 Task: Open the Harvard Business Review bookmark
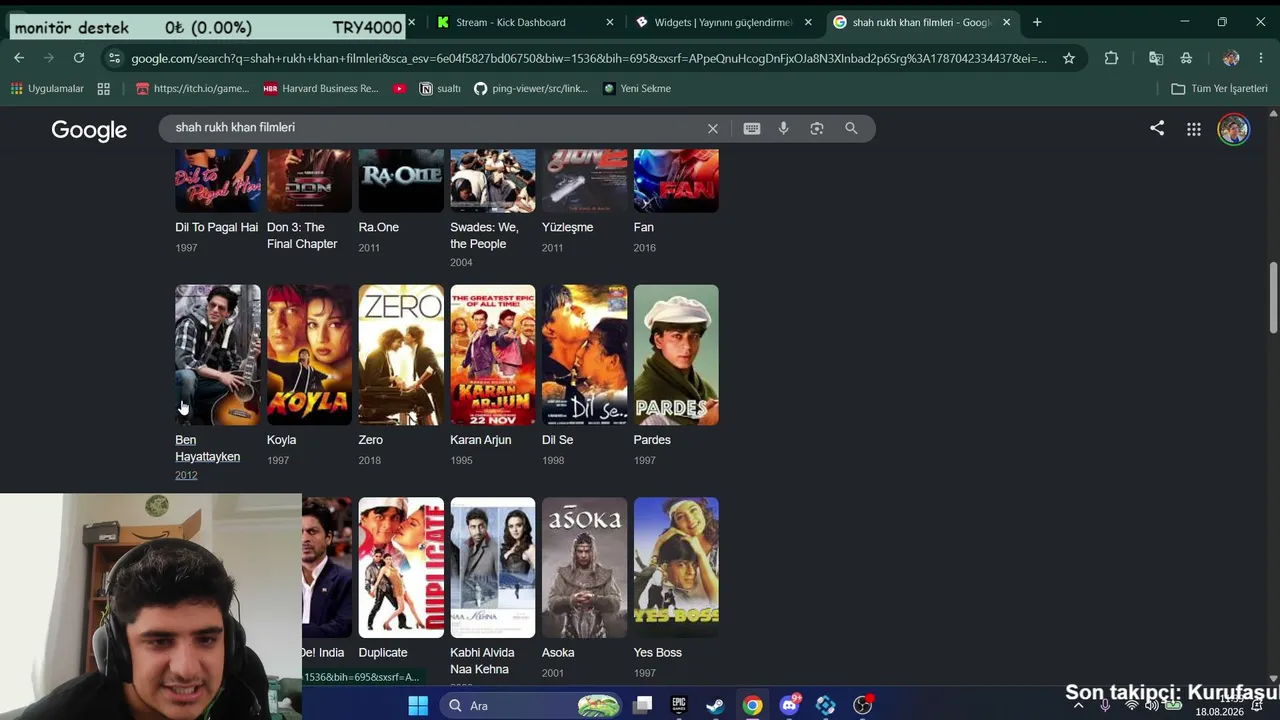pos(321,89)
